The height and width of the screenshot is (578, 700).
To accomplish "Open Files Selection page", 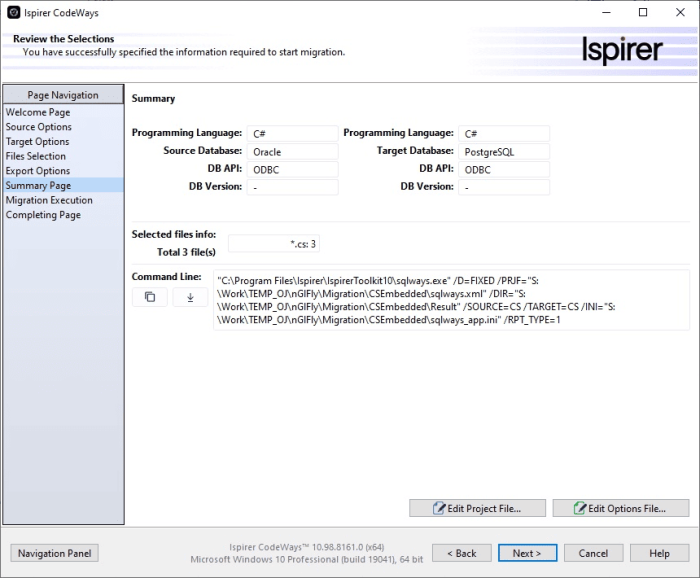I will click(36, 156).
